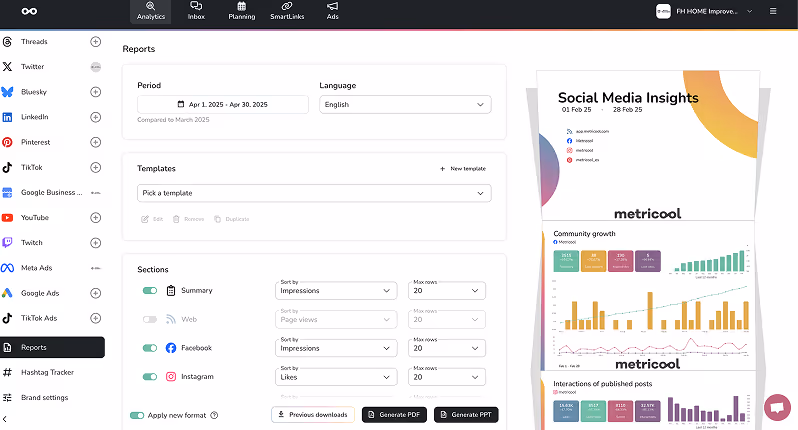Switch to the Inbox tab

[196, 11]
